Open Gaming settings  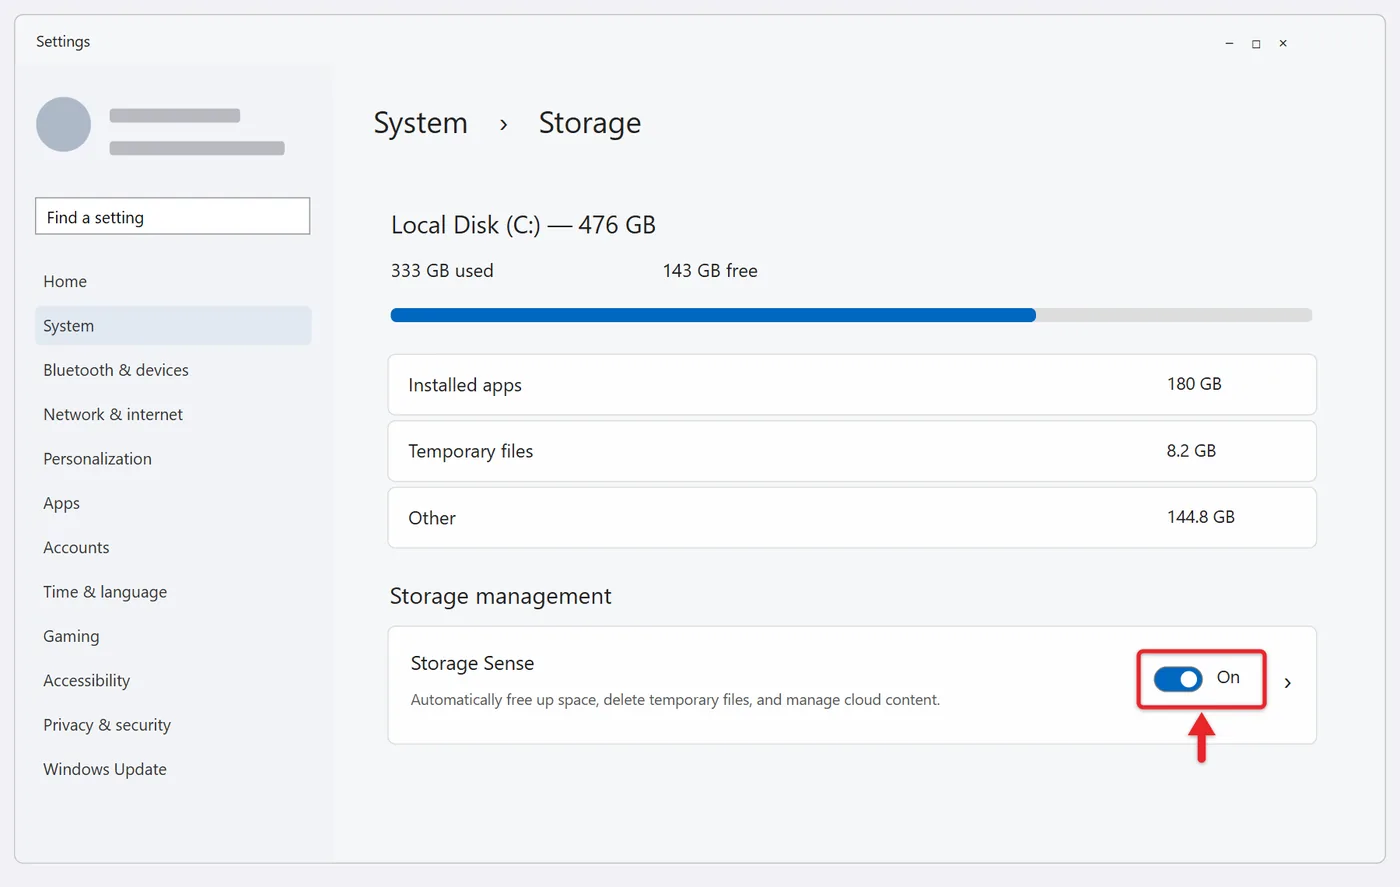71,636
